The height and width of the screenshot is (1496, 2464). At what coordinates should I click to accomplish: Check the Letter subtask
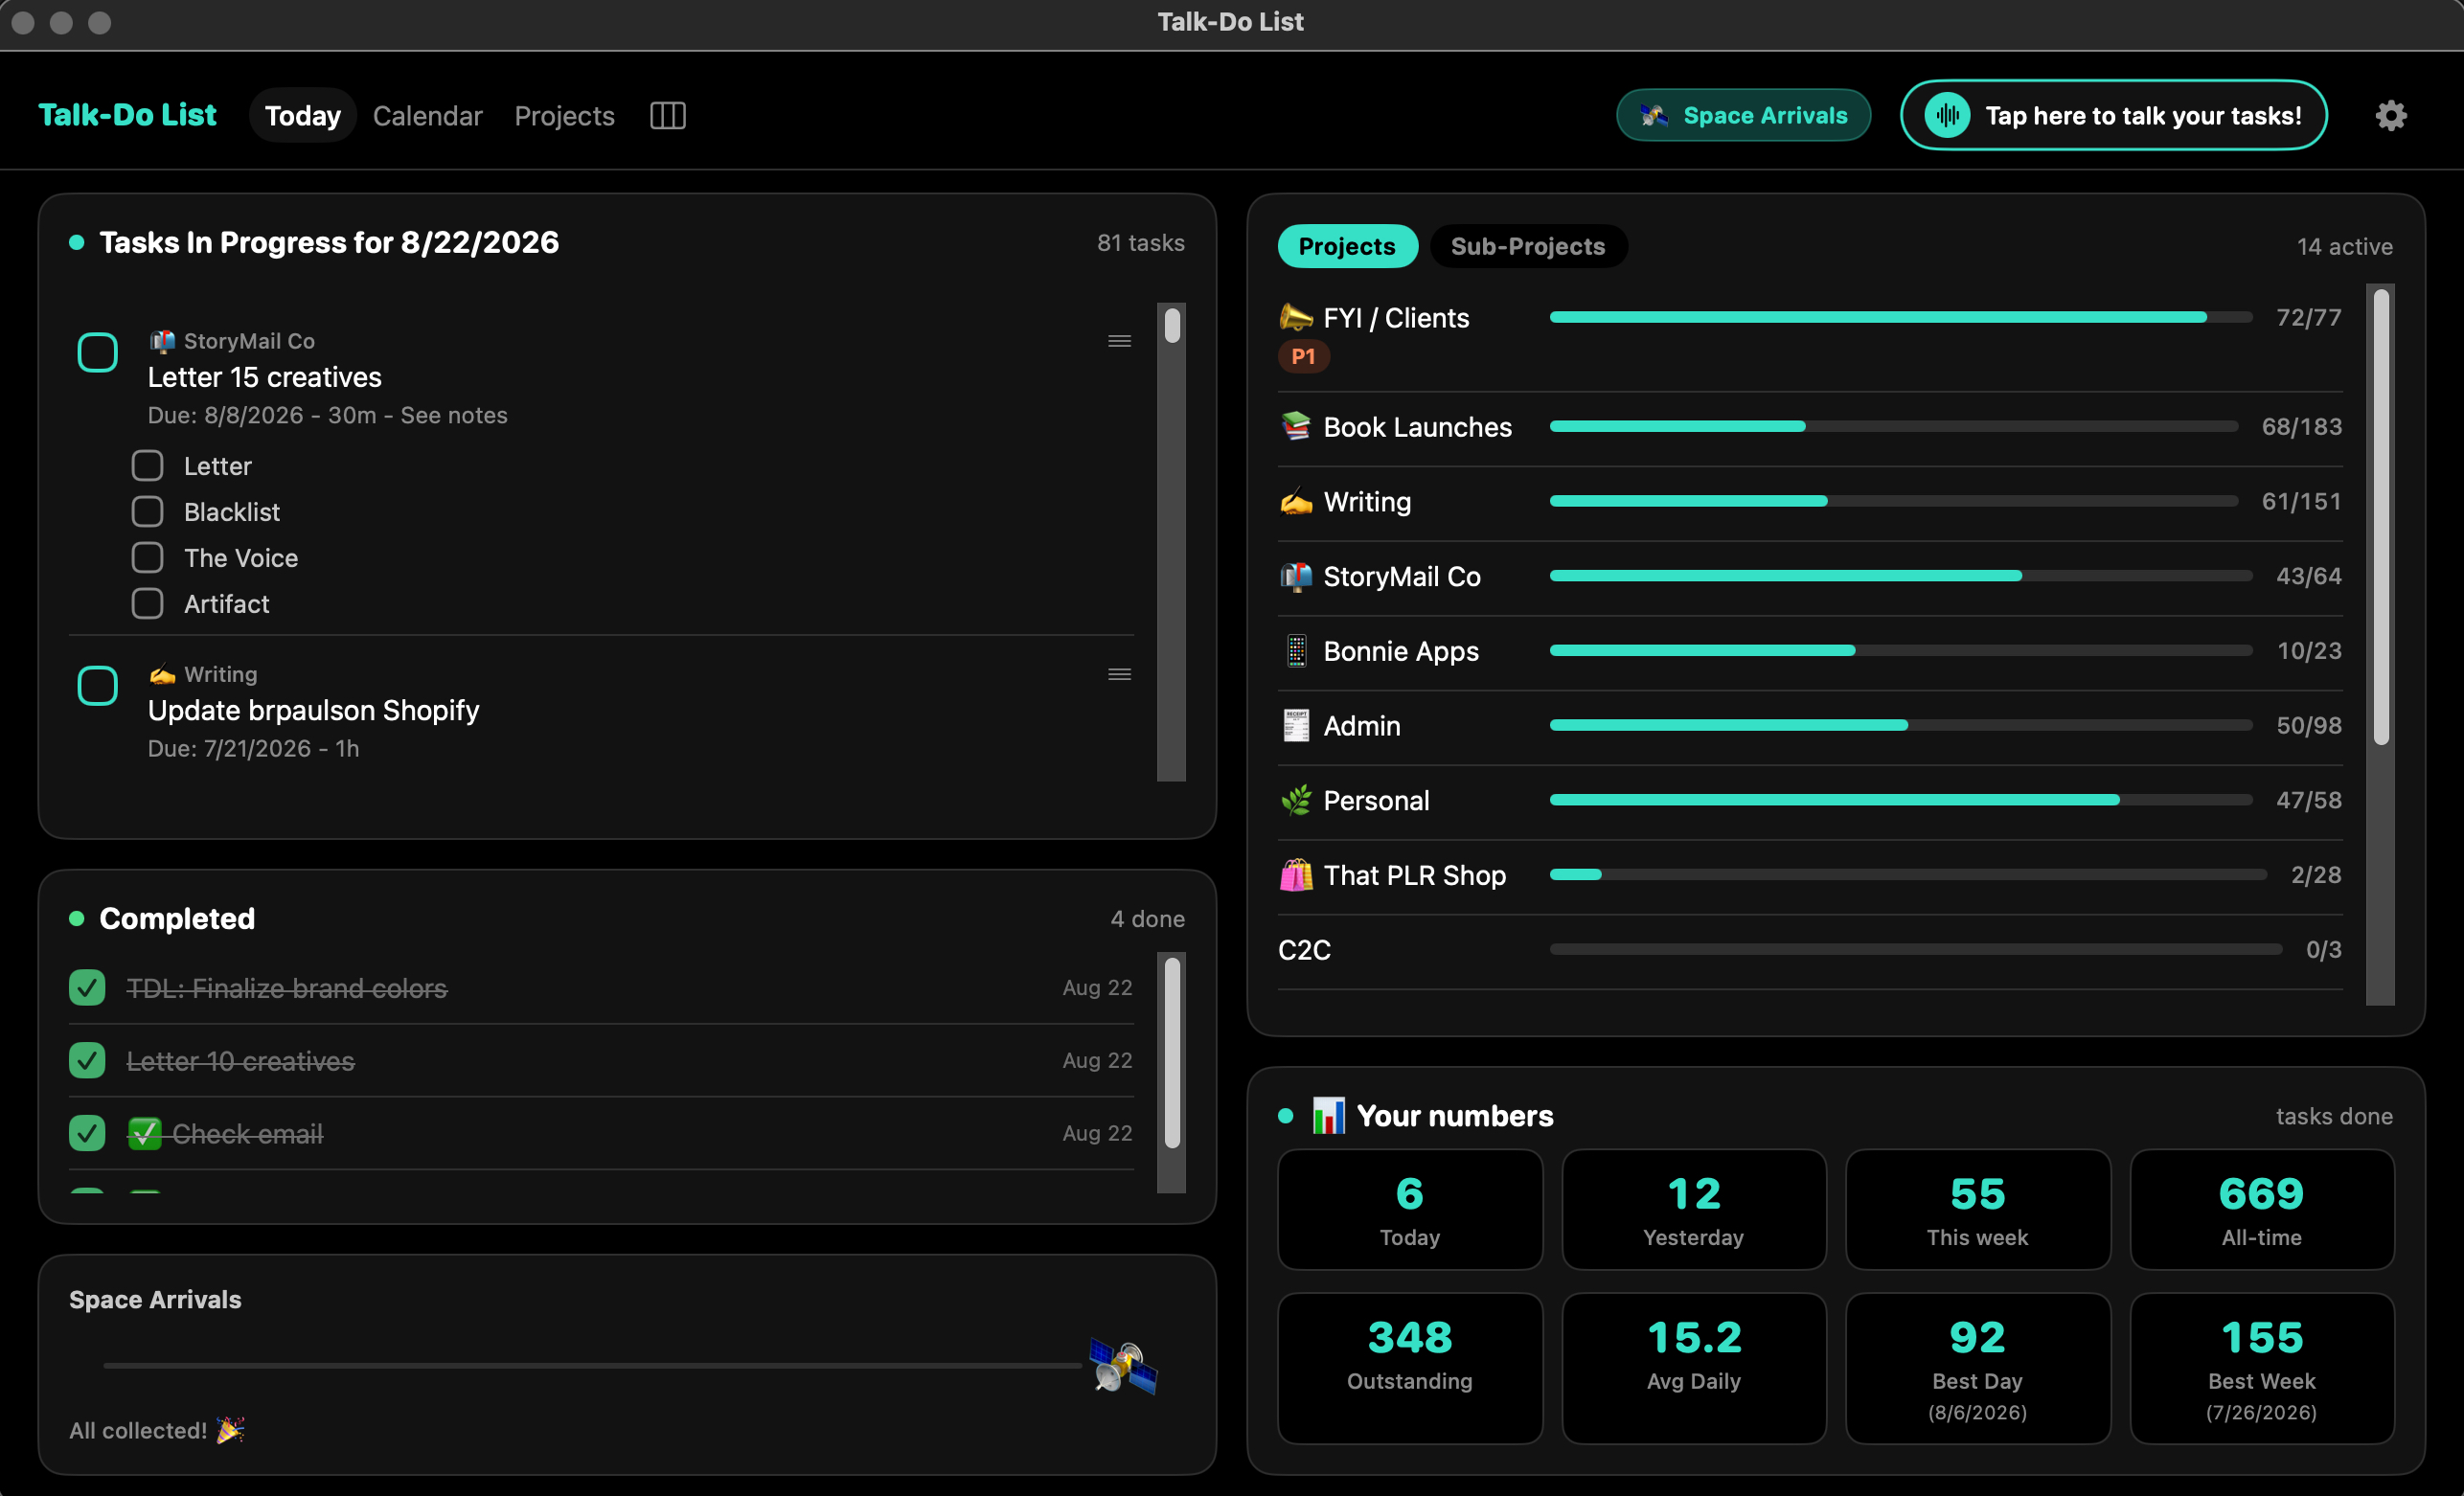point(147,465)
